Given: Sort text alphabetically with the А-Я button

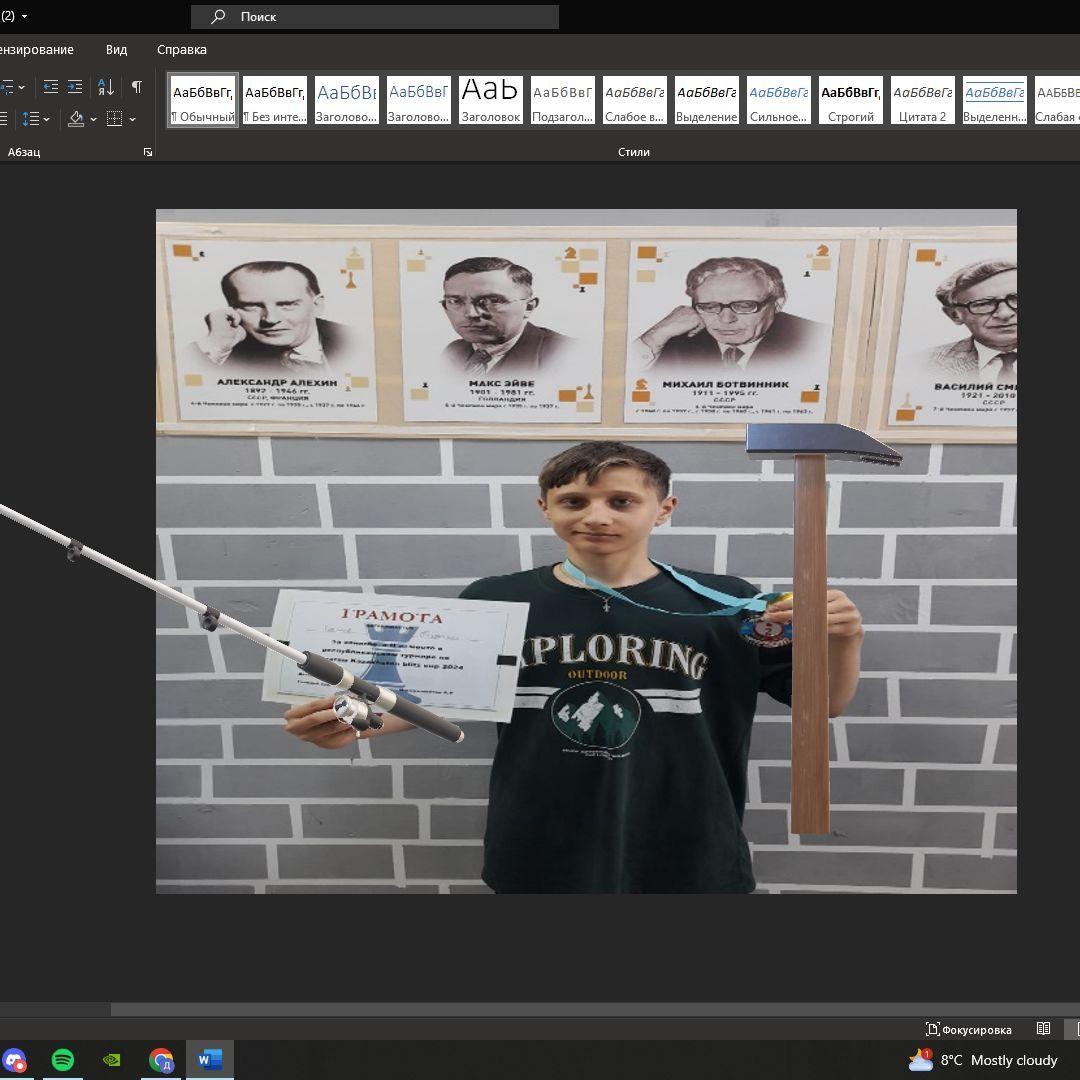Looking at the screenshot, I should [106, 87].
